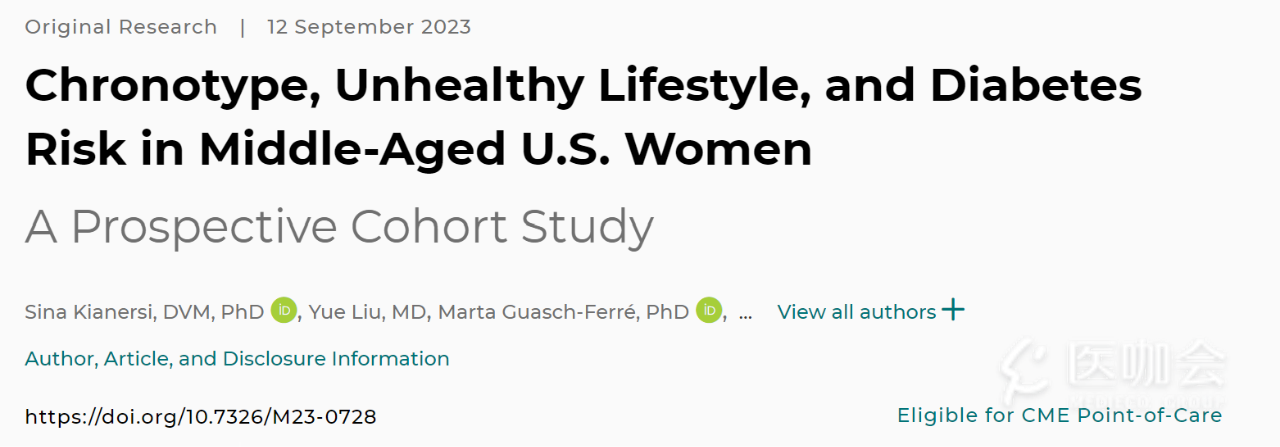
Task: Select author Sina Kianersi, DVM, PhD
Action: point(144,312)
